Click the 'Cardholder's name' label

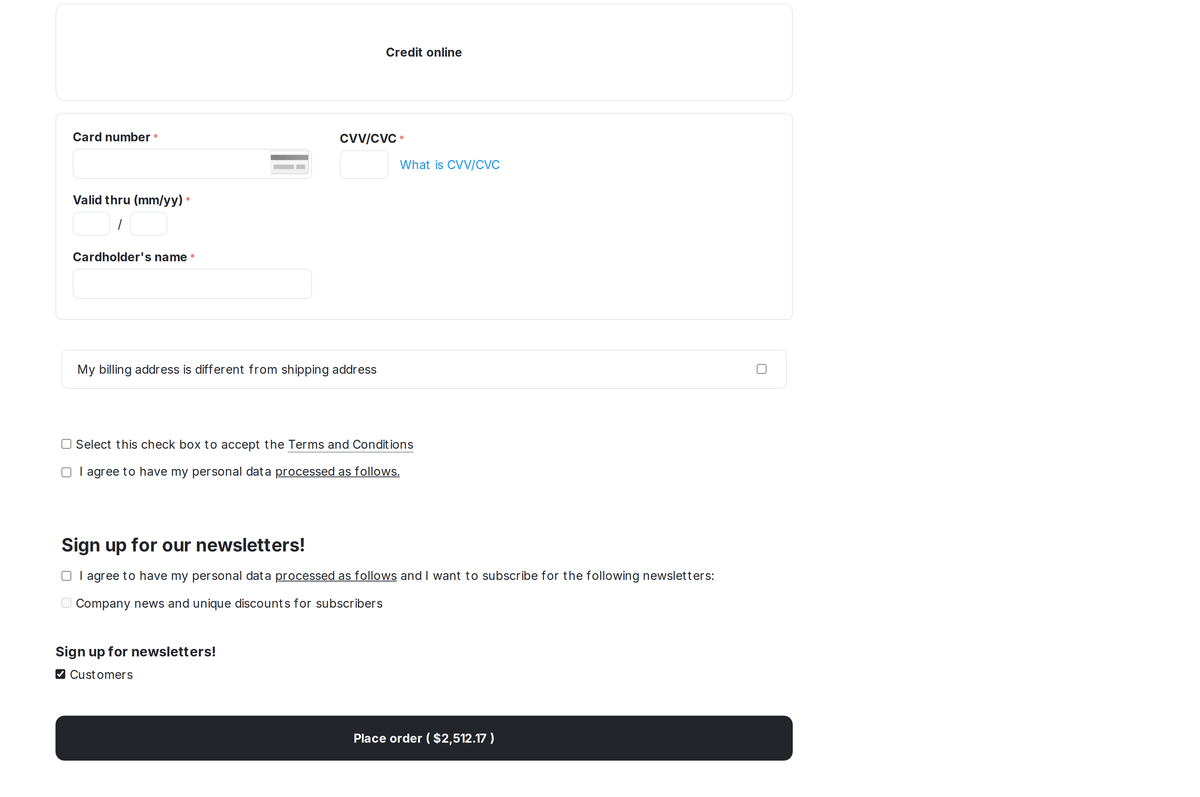pos(130,257)
